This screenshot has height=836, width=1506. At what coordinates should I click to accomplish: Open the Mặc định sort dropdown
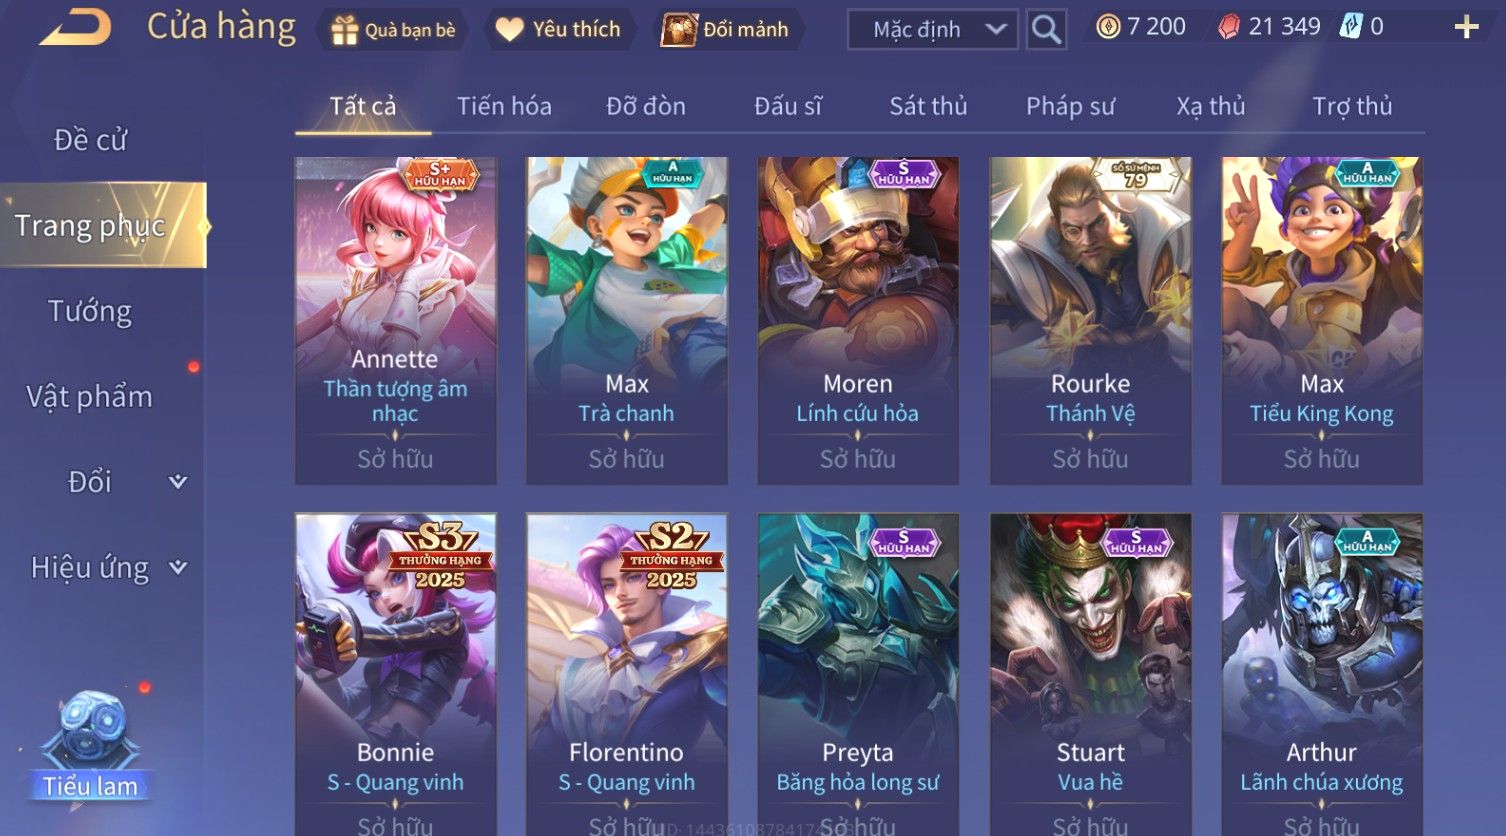932,29
